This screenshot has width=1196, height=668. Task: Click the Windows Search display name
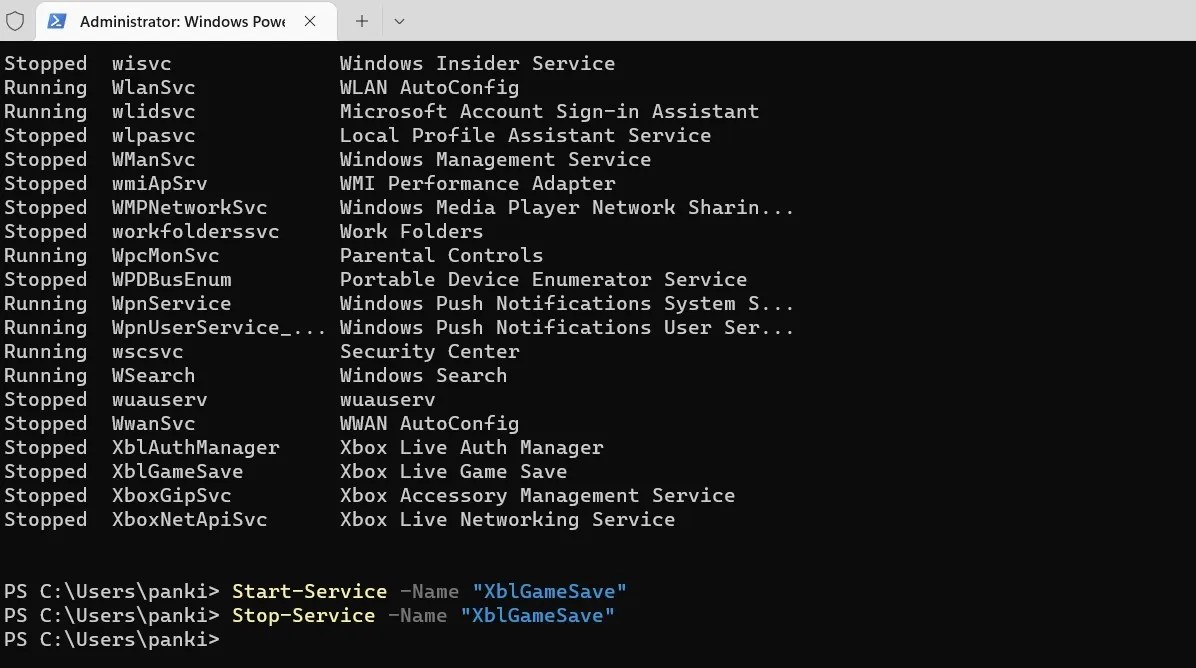point(423,375)
